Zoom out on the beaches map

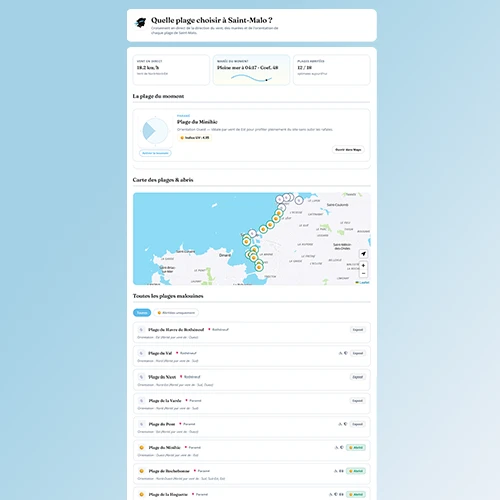pos(363,274)
